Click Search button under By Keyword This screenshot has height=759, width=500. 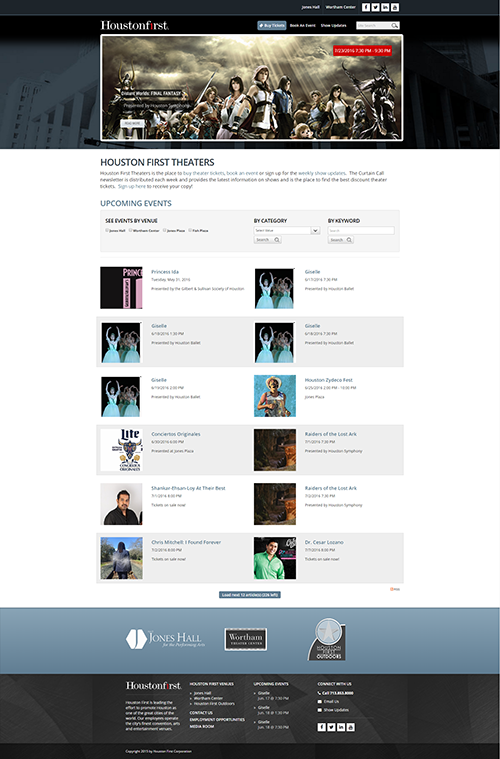341,240
